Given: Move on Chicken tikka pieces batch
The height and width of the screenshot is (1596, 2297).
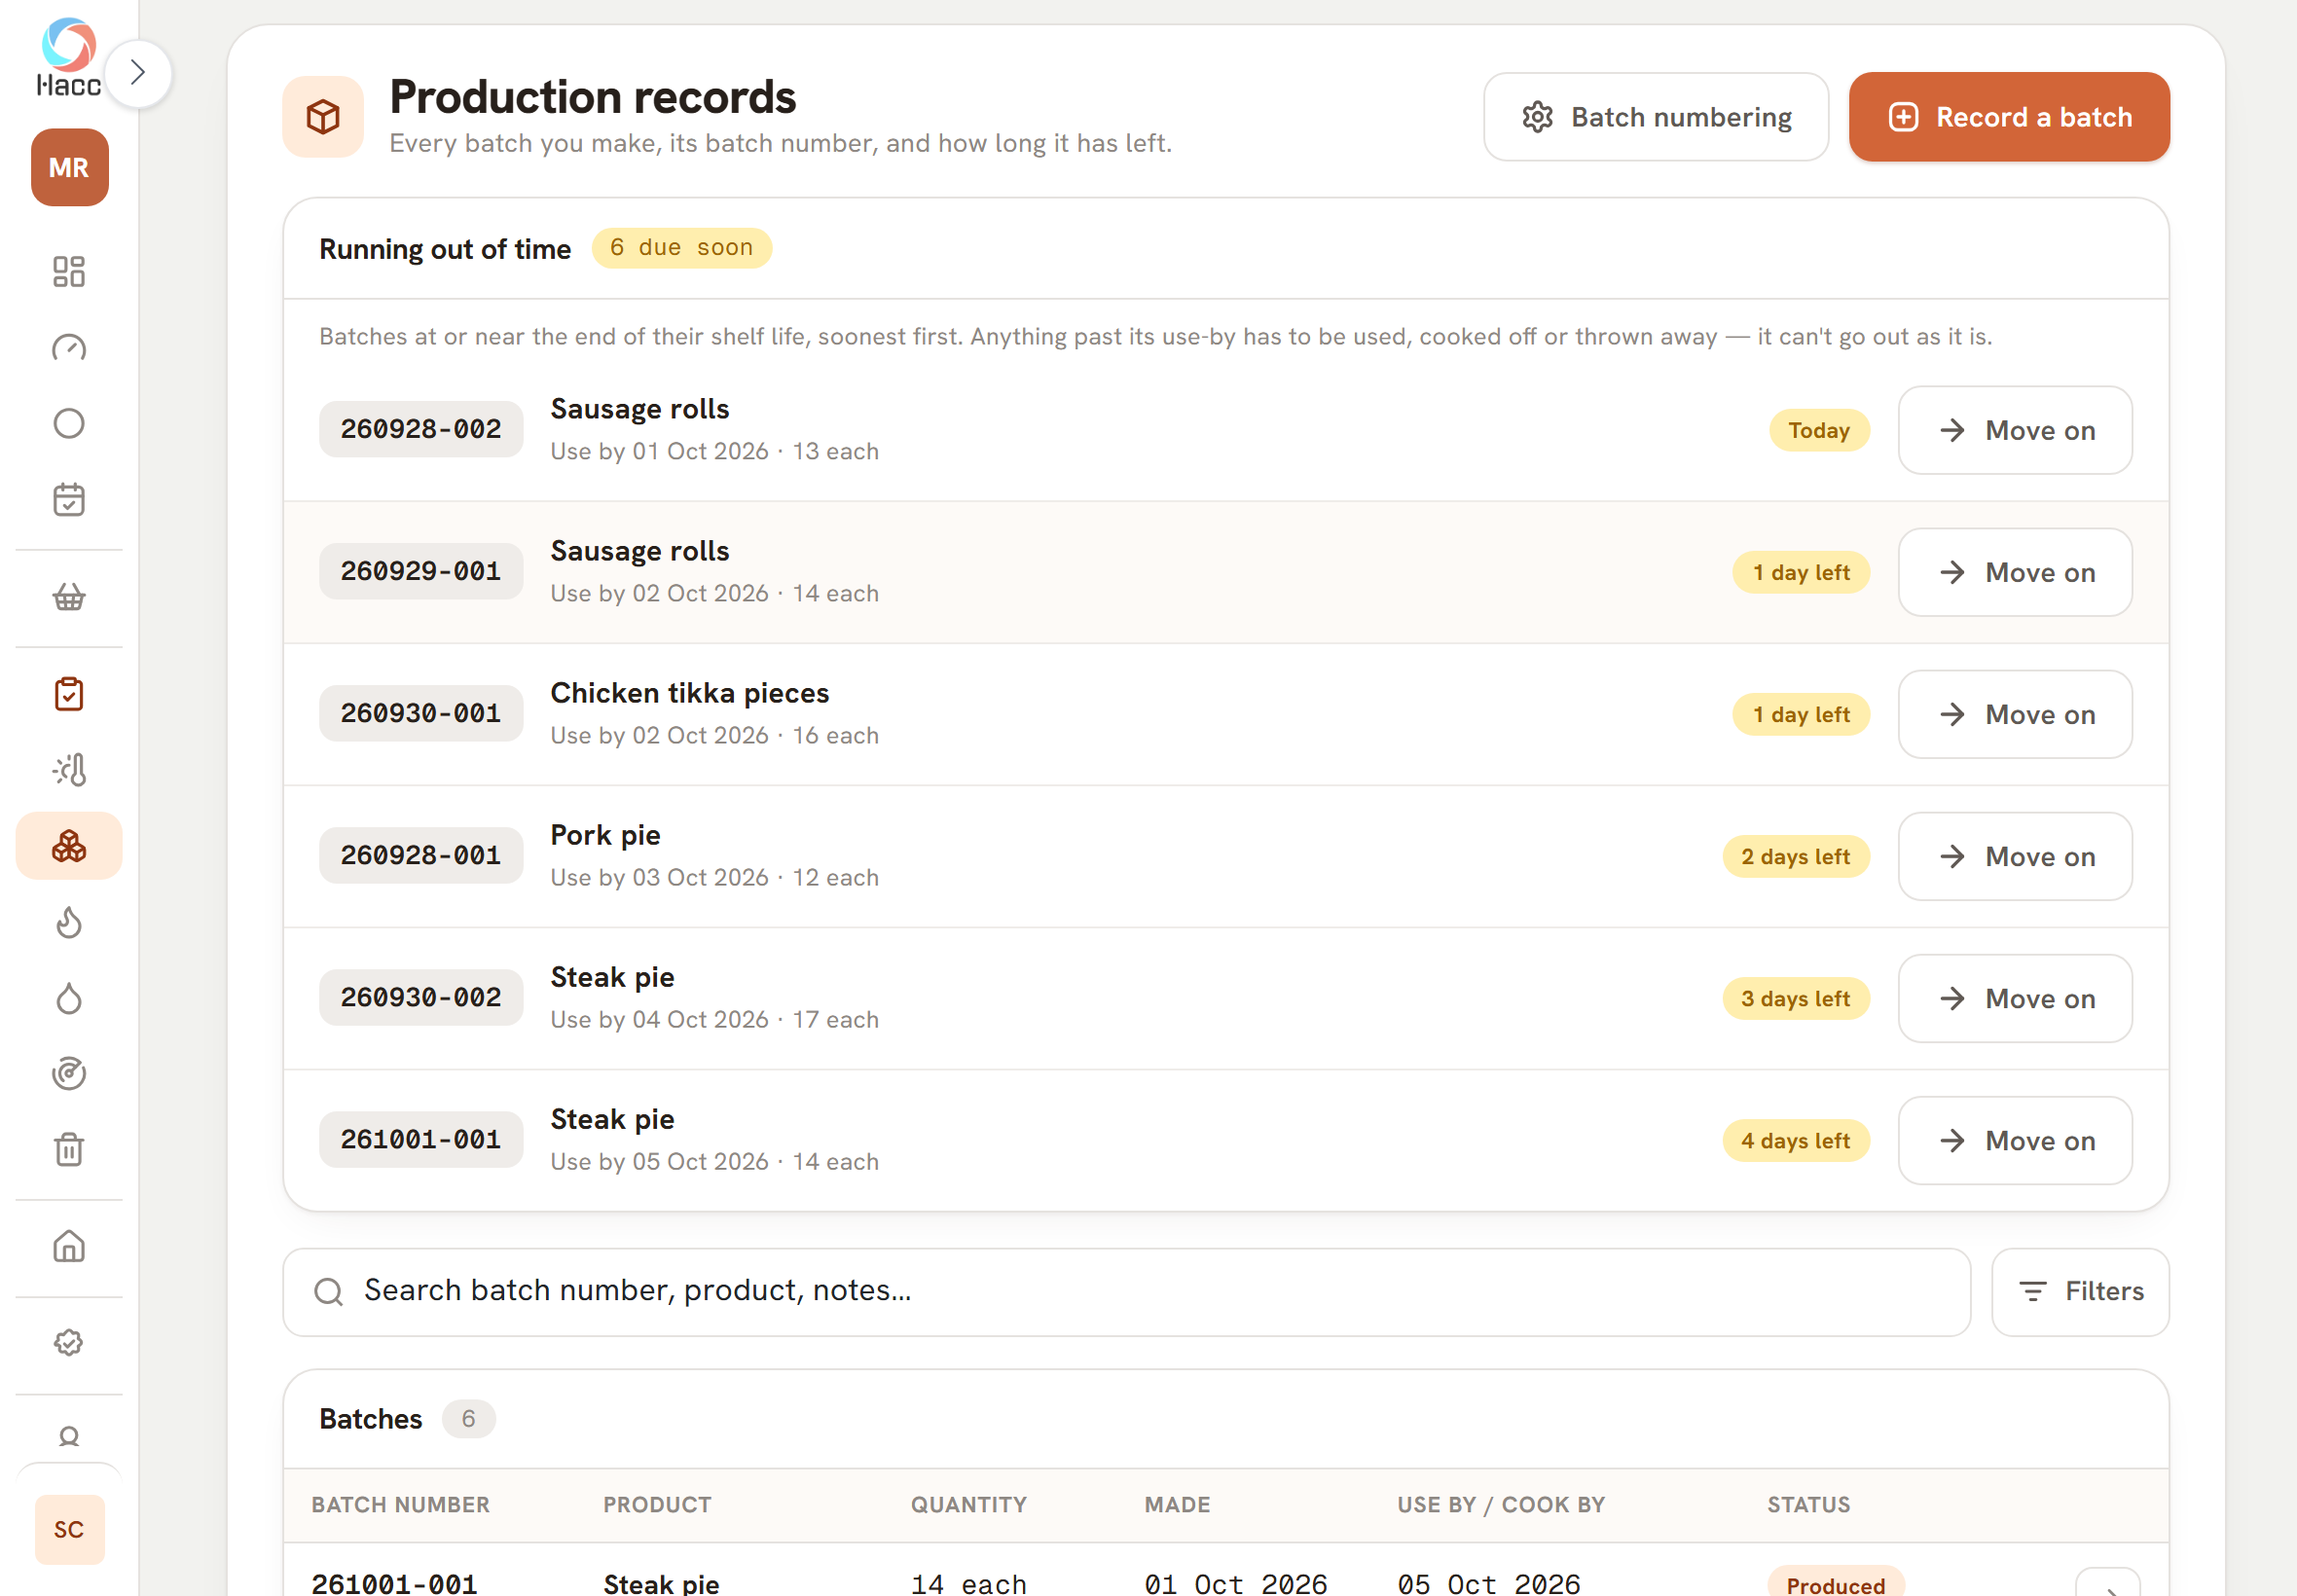Looking at the screenshot, I should 2015,714.
